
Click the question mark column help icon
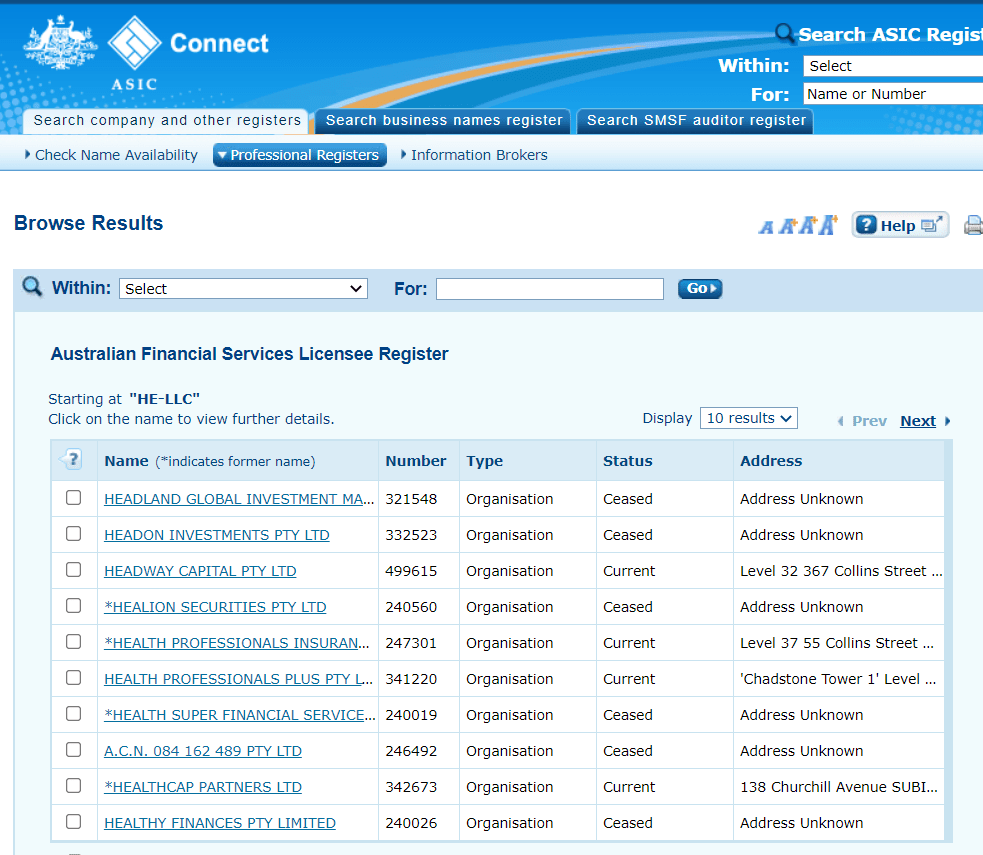coord(73,459)
